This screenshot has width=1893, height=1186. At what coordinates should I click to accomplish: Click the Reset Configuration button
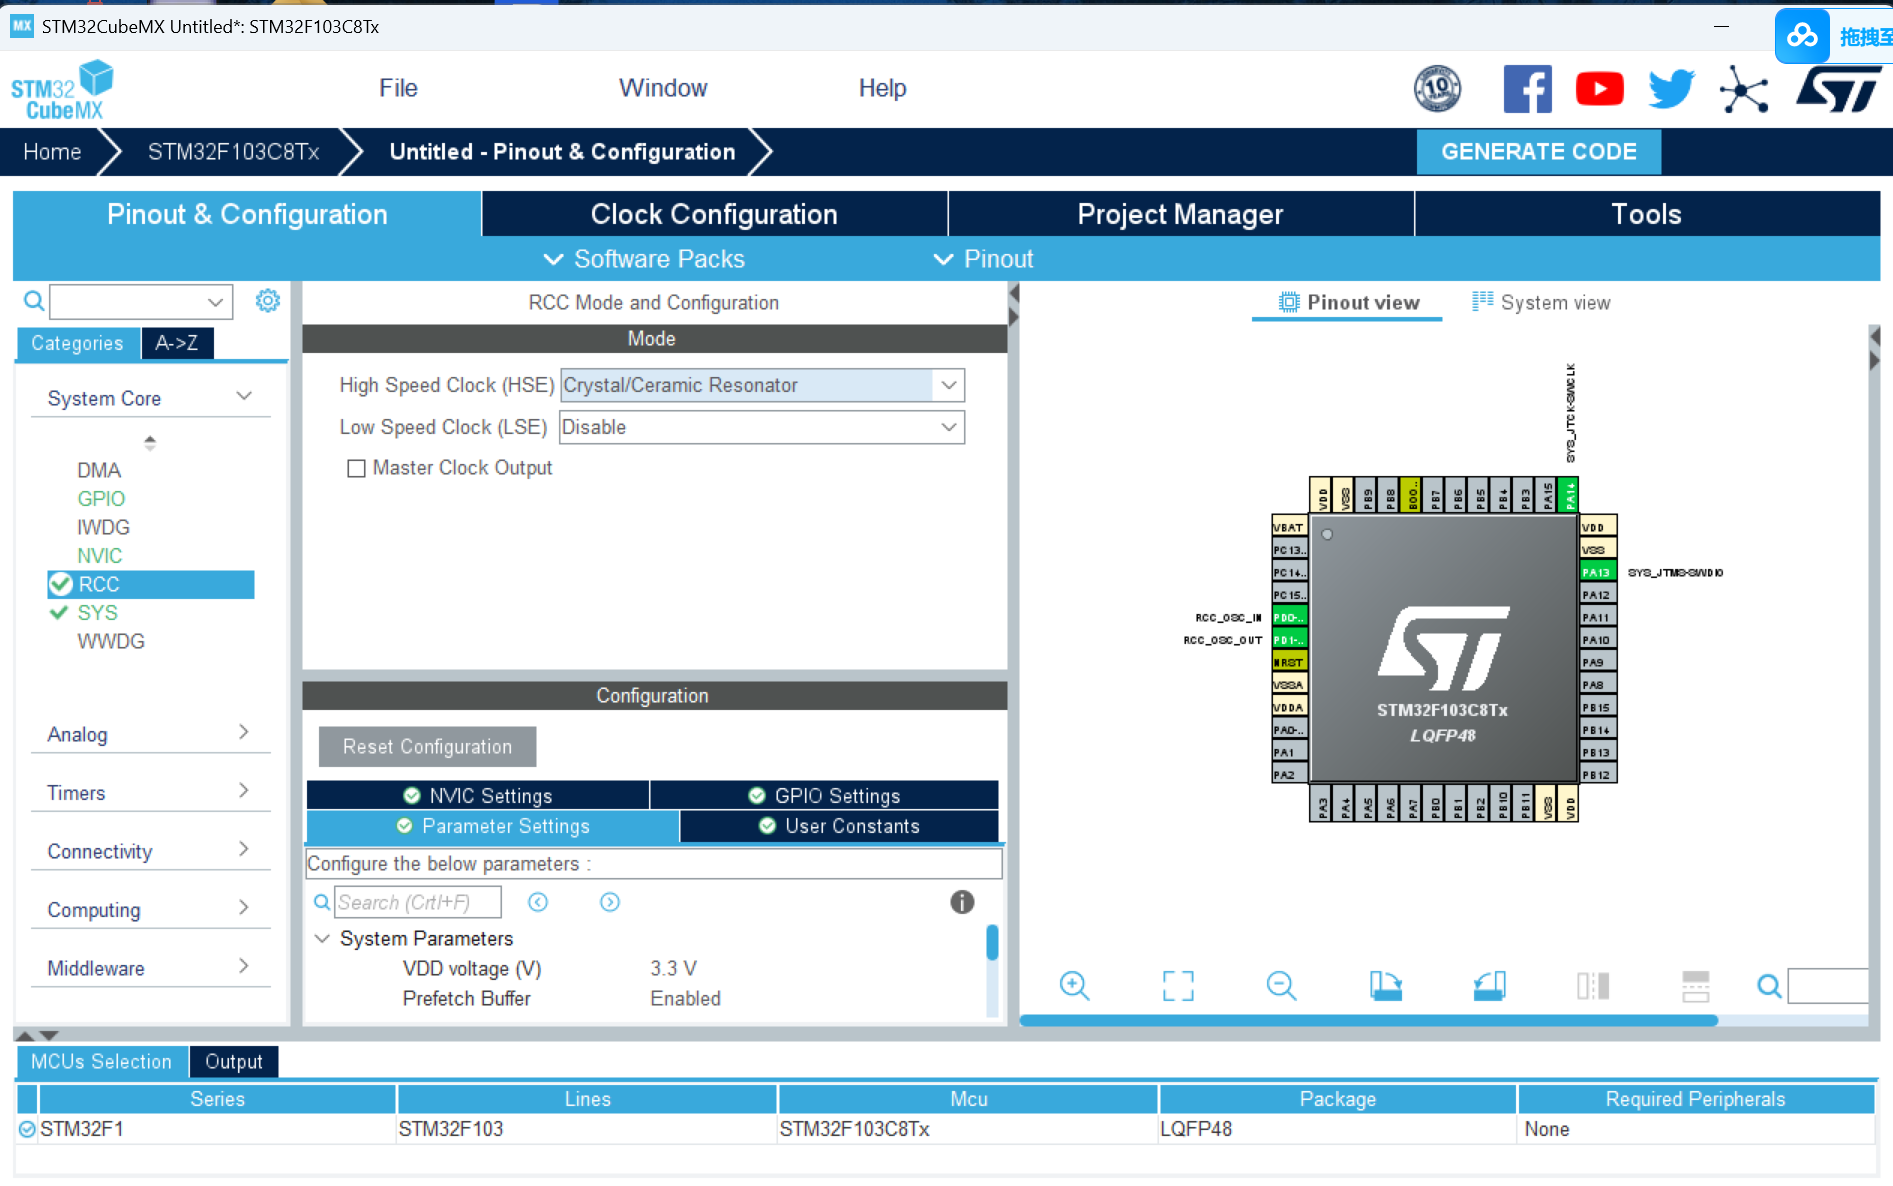(x=427, y=747)
